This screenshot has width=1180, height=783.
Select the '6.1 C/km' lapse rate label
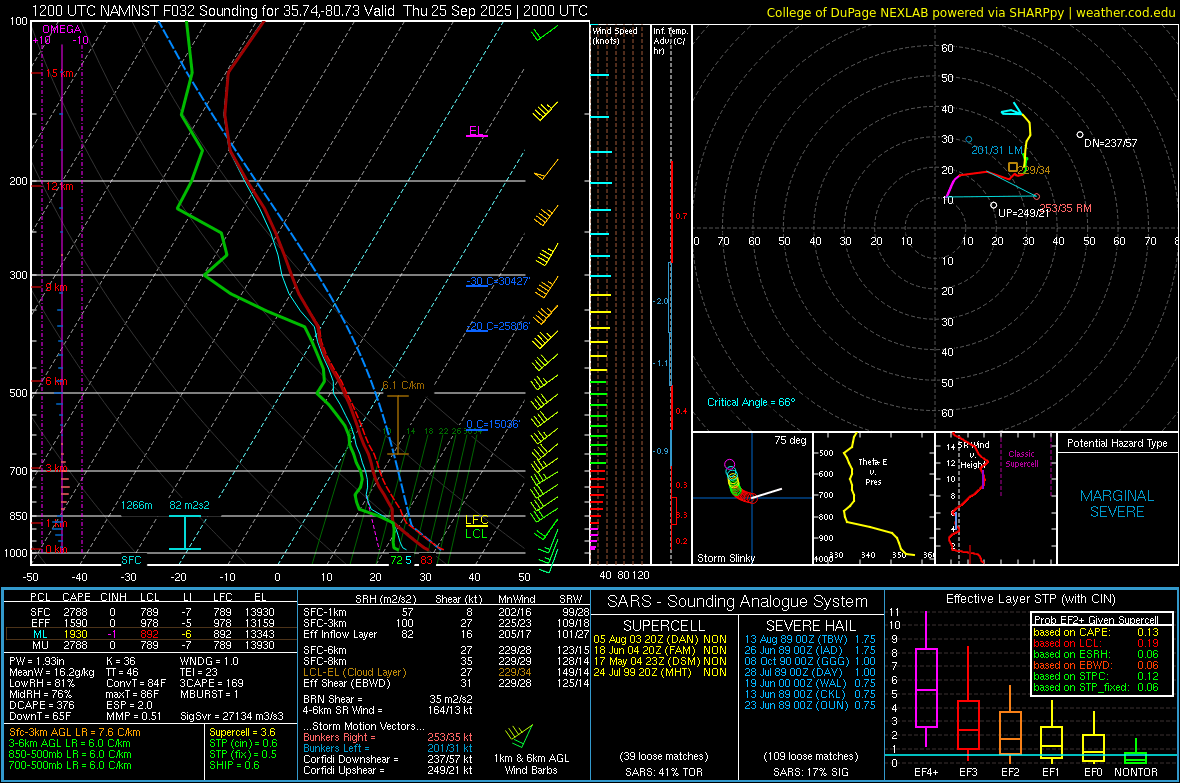point(403,385)
